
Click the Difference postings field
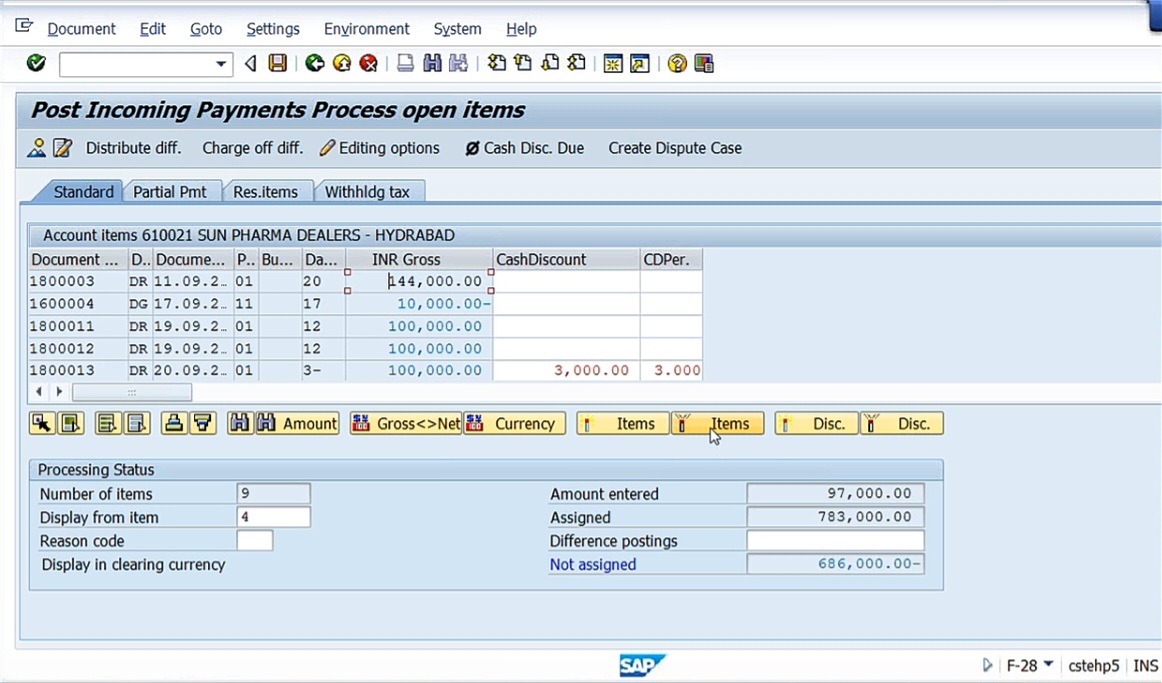click(835, 541)
